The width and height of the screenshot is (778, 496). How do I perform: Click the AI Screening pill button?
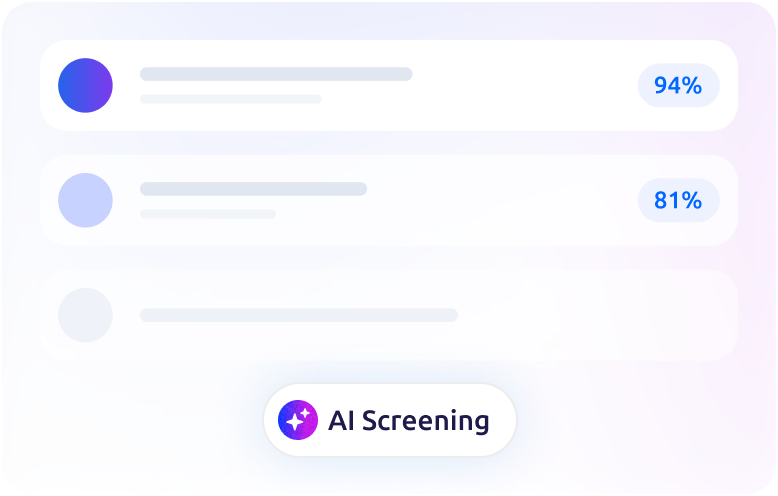pyautogui.click(x=390, y=420)
